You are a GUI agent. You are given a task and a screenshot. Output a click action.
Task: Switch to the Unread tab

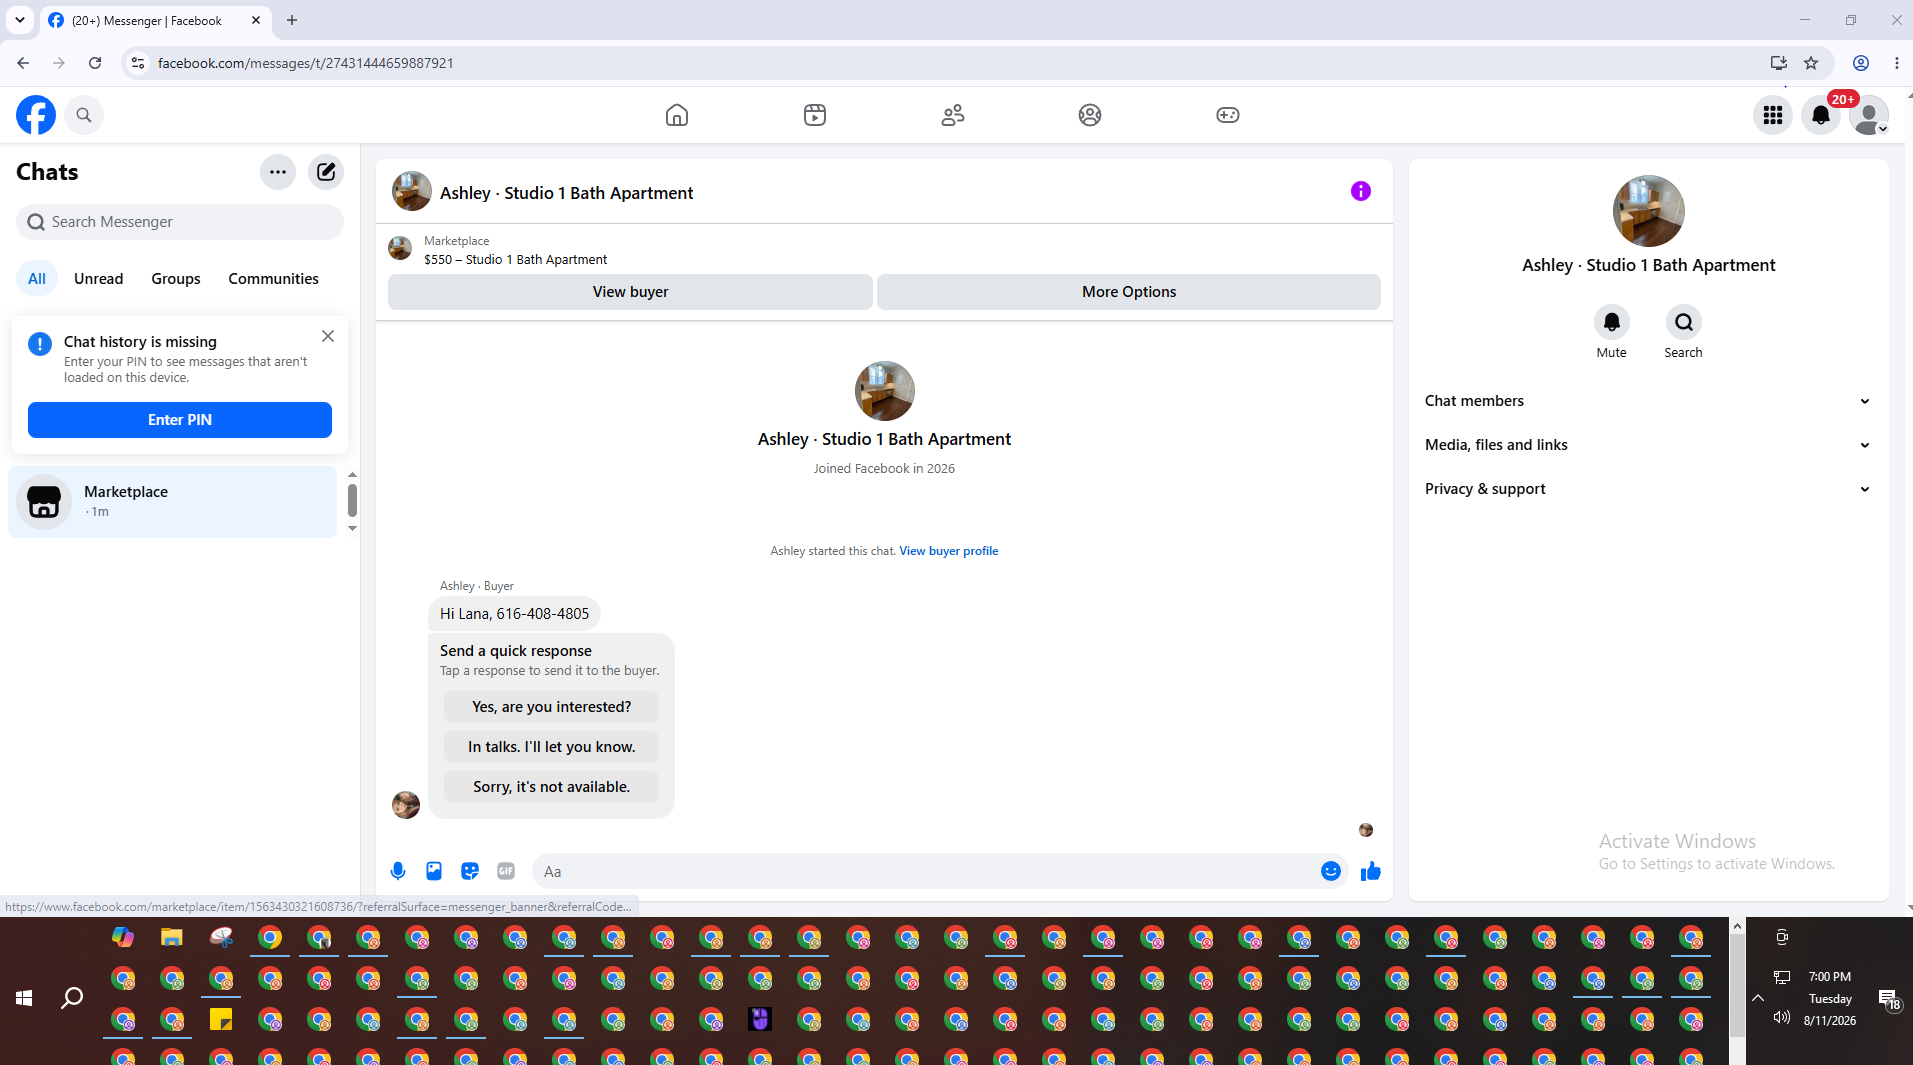[98, 279]
